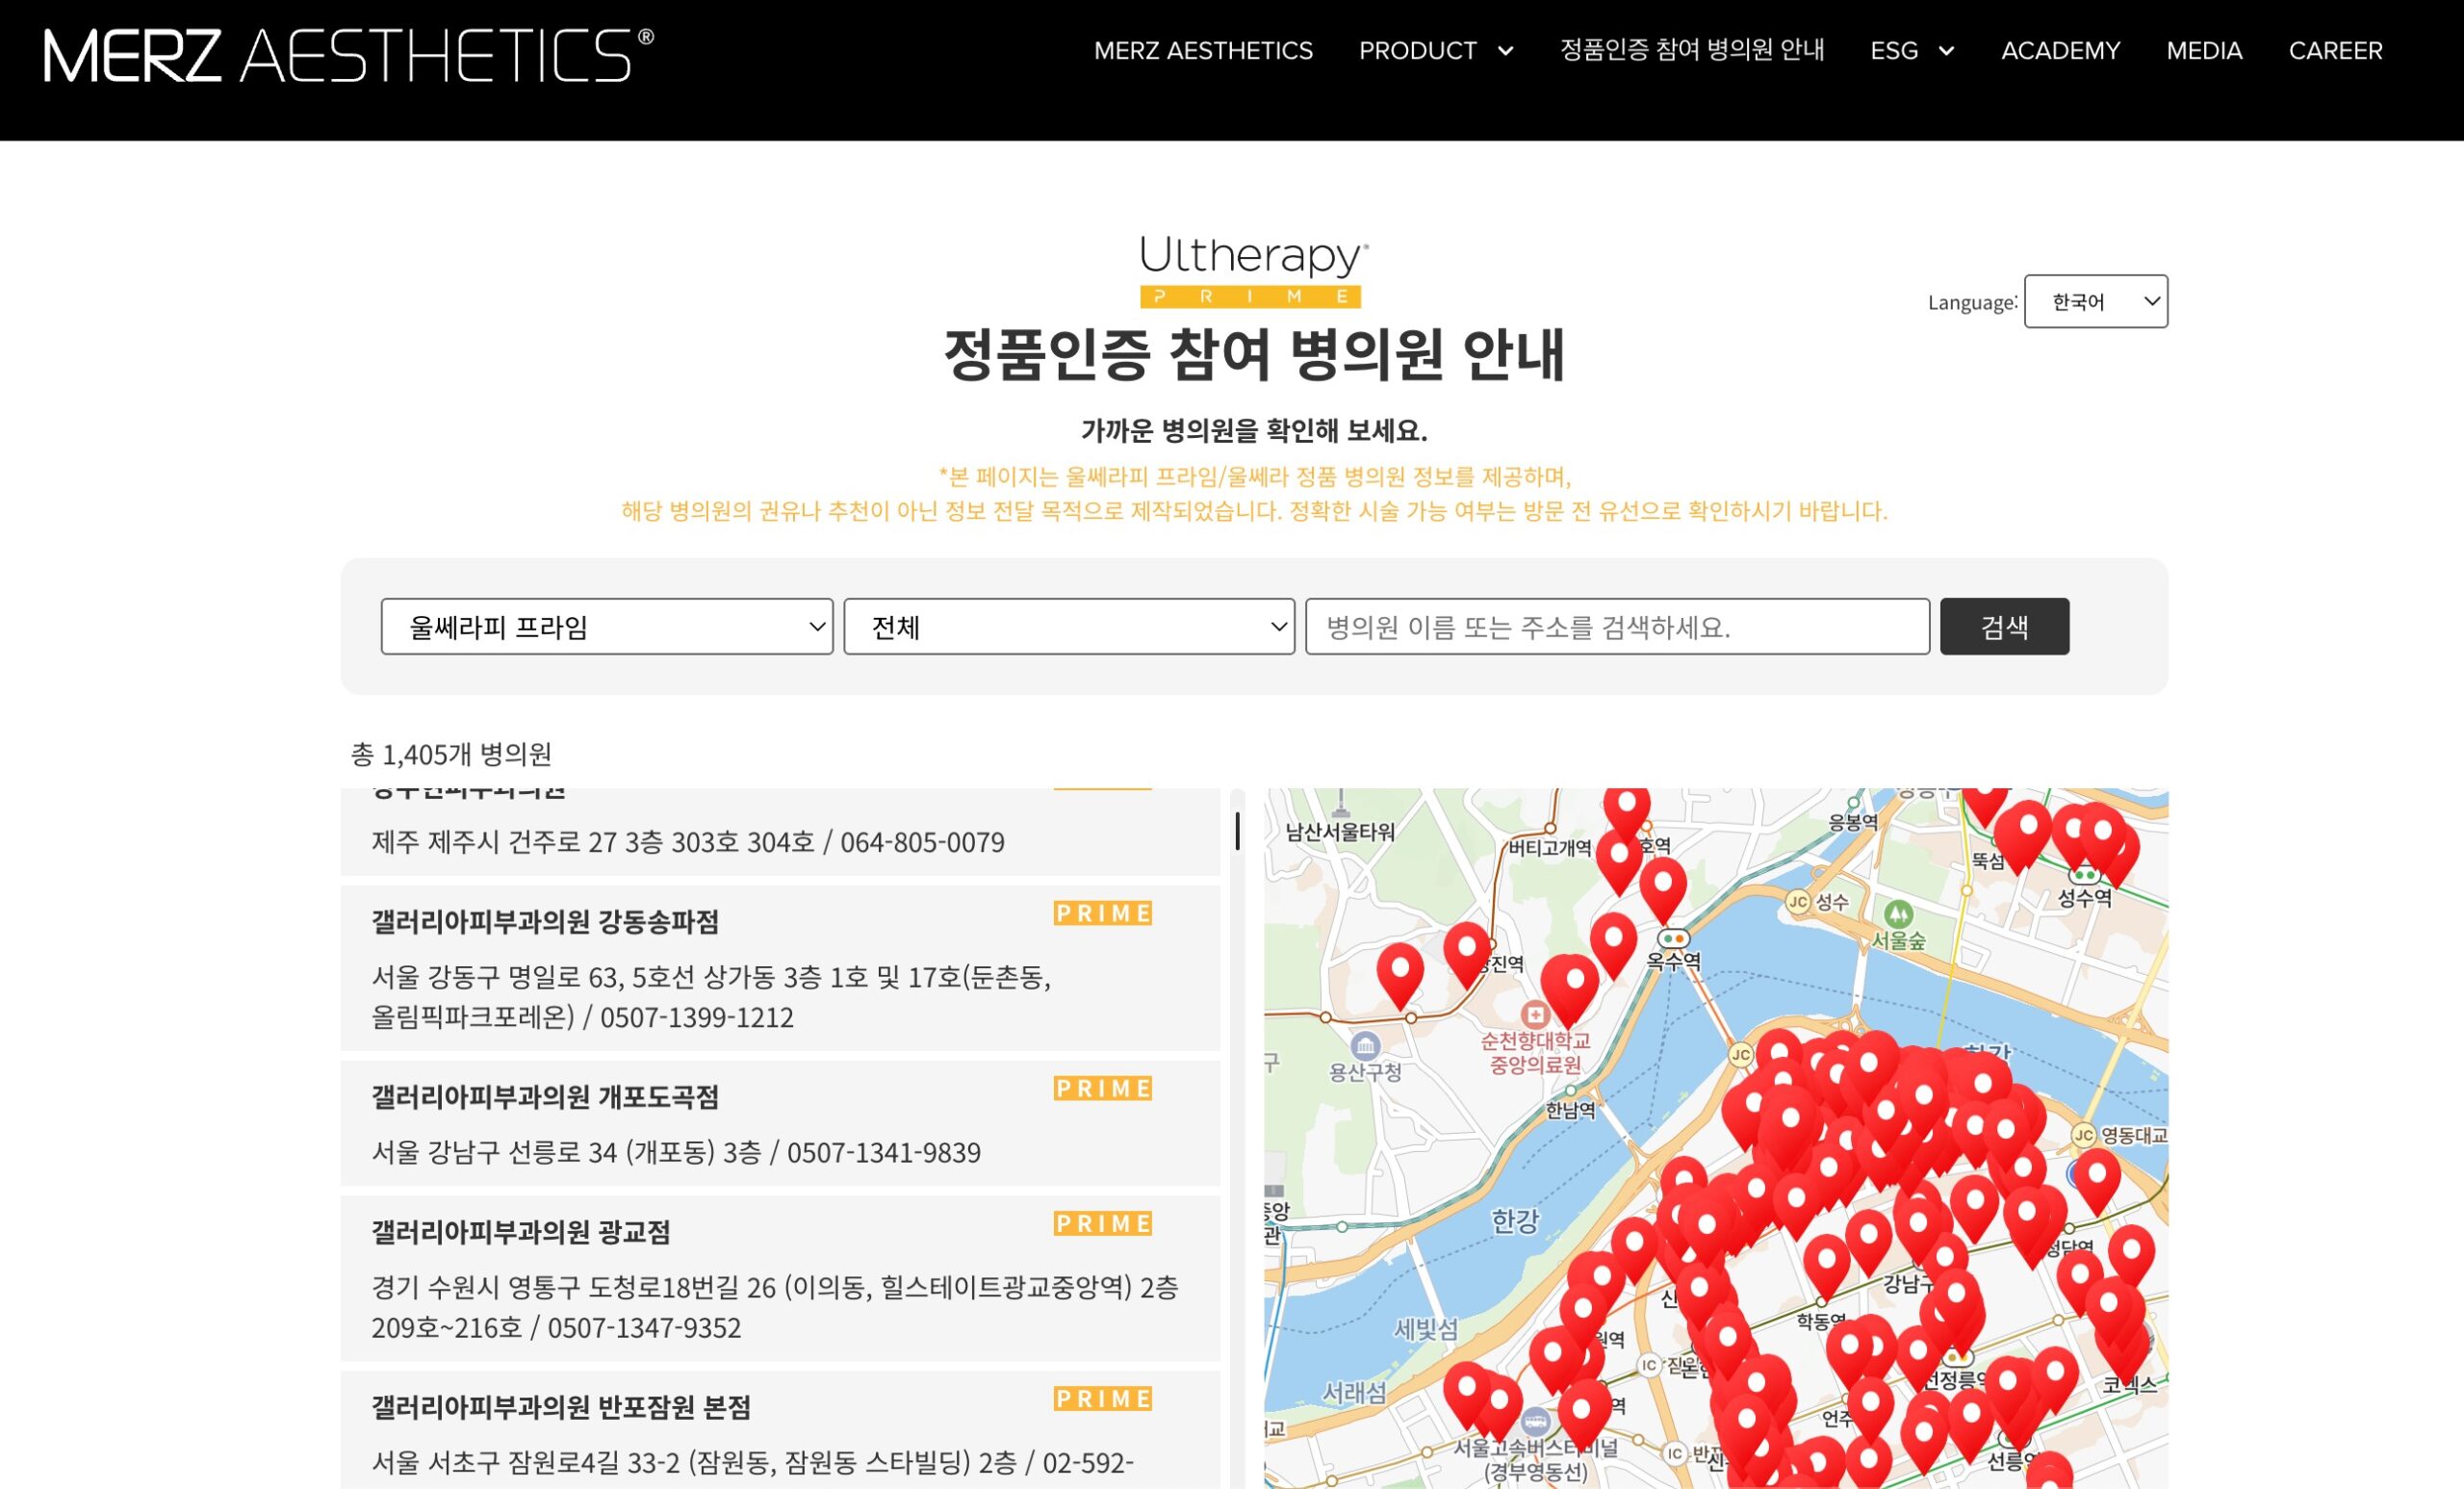Open the MEDIA nav item
This screenshot has width=2464, height=1489.
point(2204,51)
